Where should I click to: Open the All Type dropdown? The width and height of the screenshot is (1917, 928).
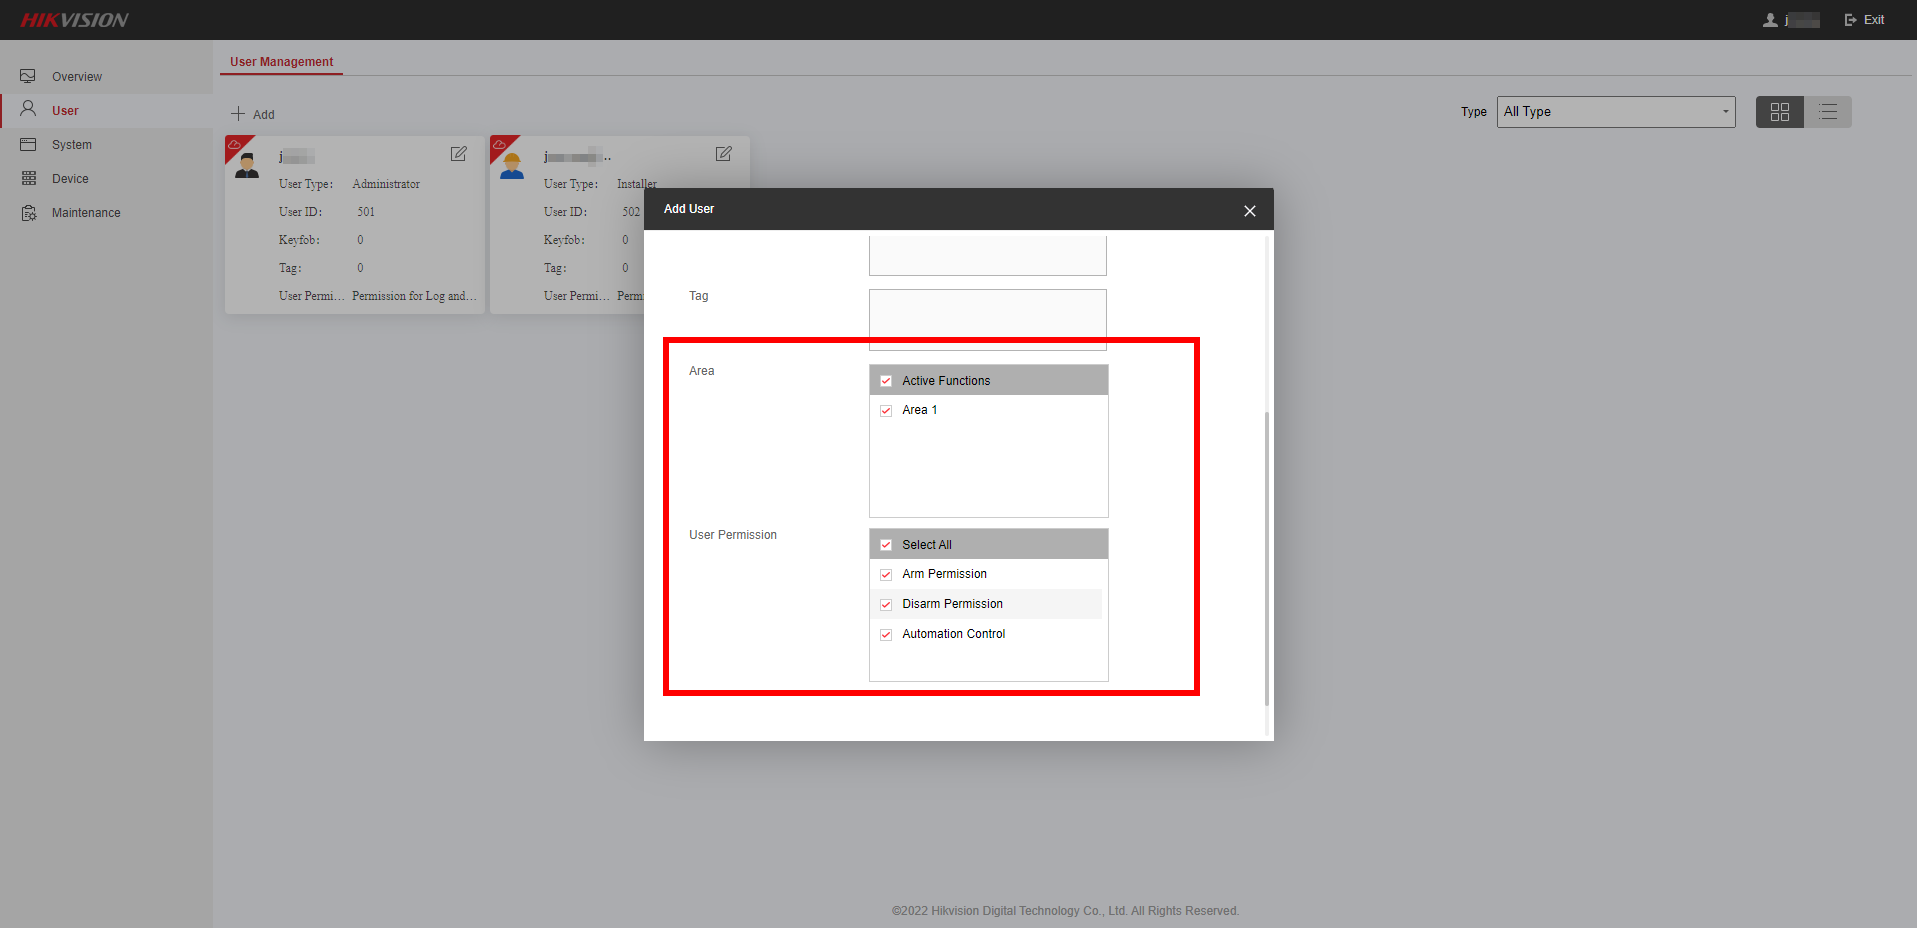pos(1615,112)
